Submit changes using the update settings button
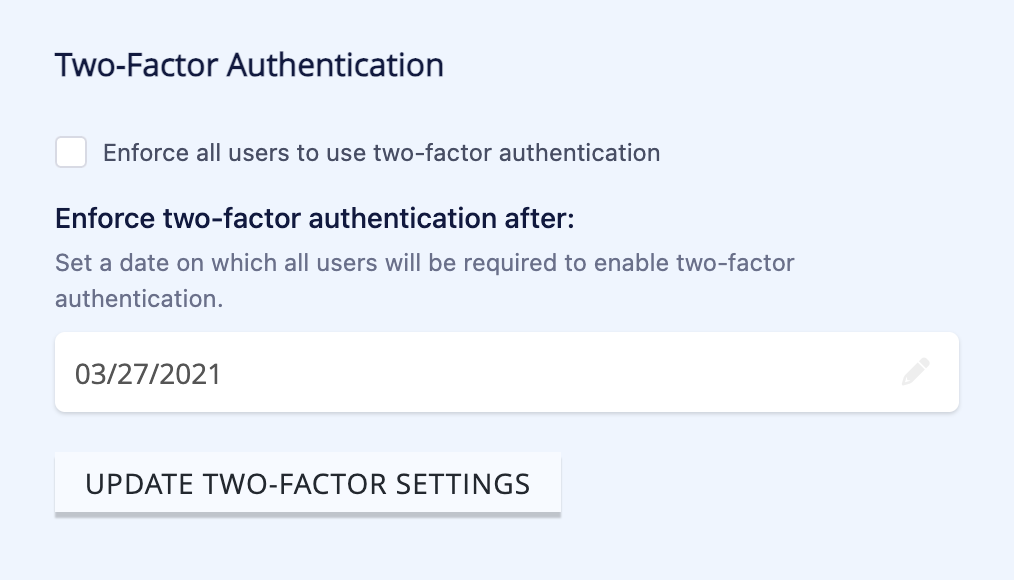 coord(307,483)
